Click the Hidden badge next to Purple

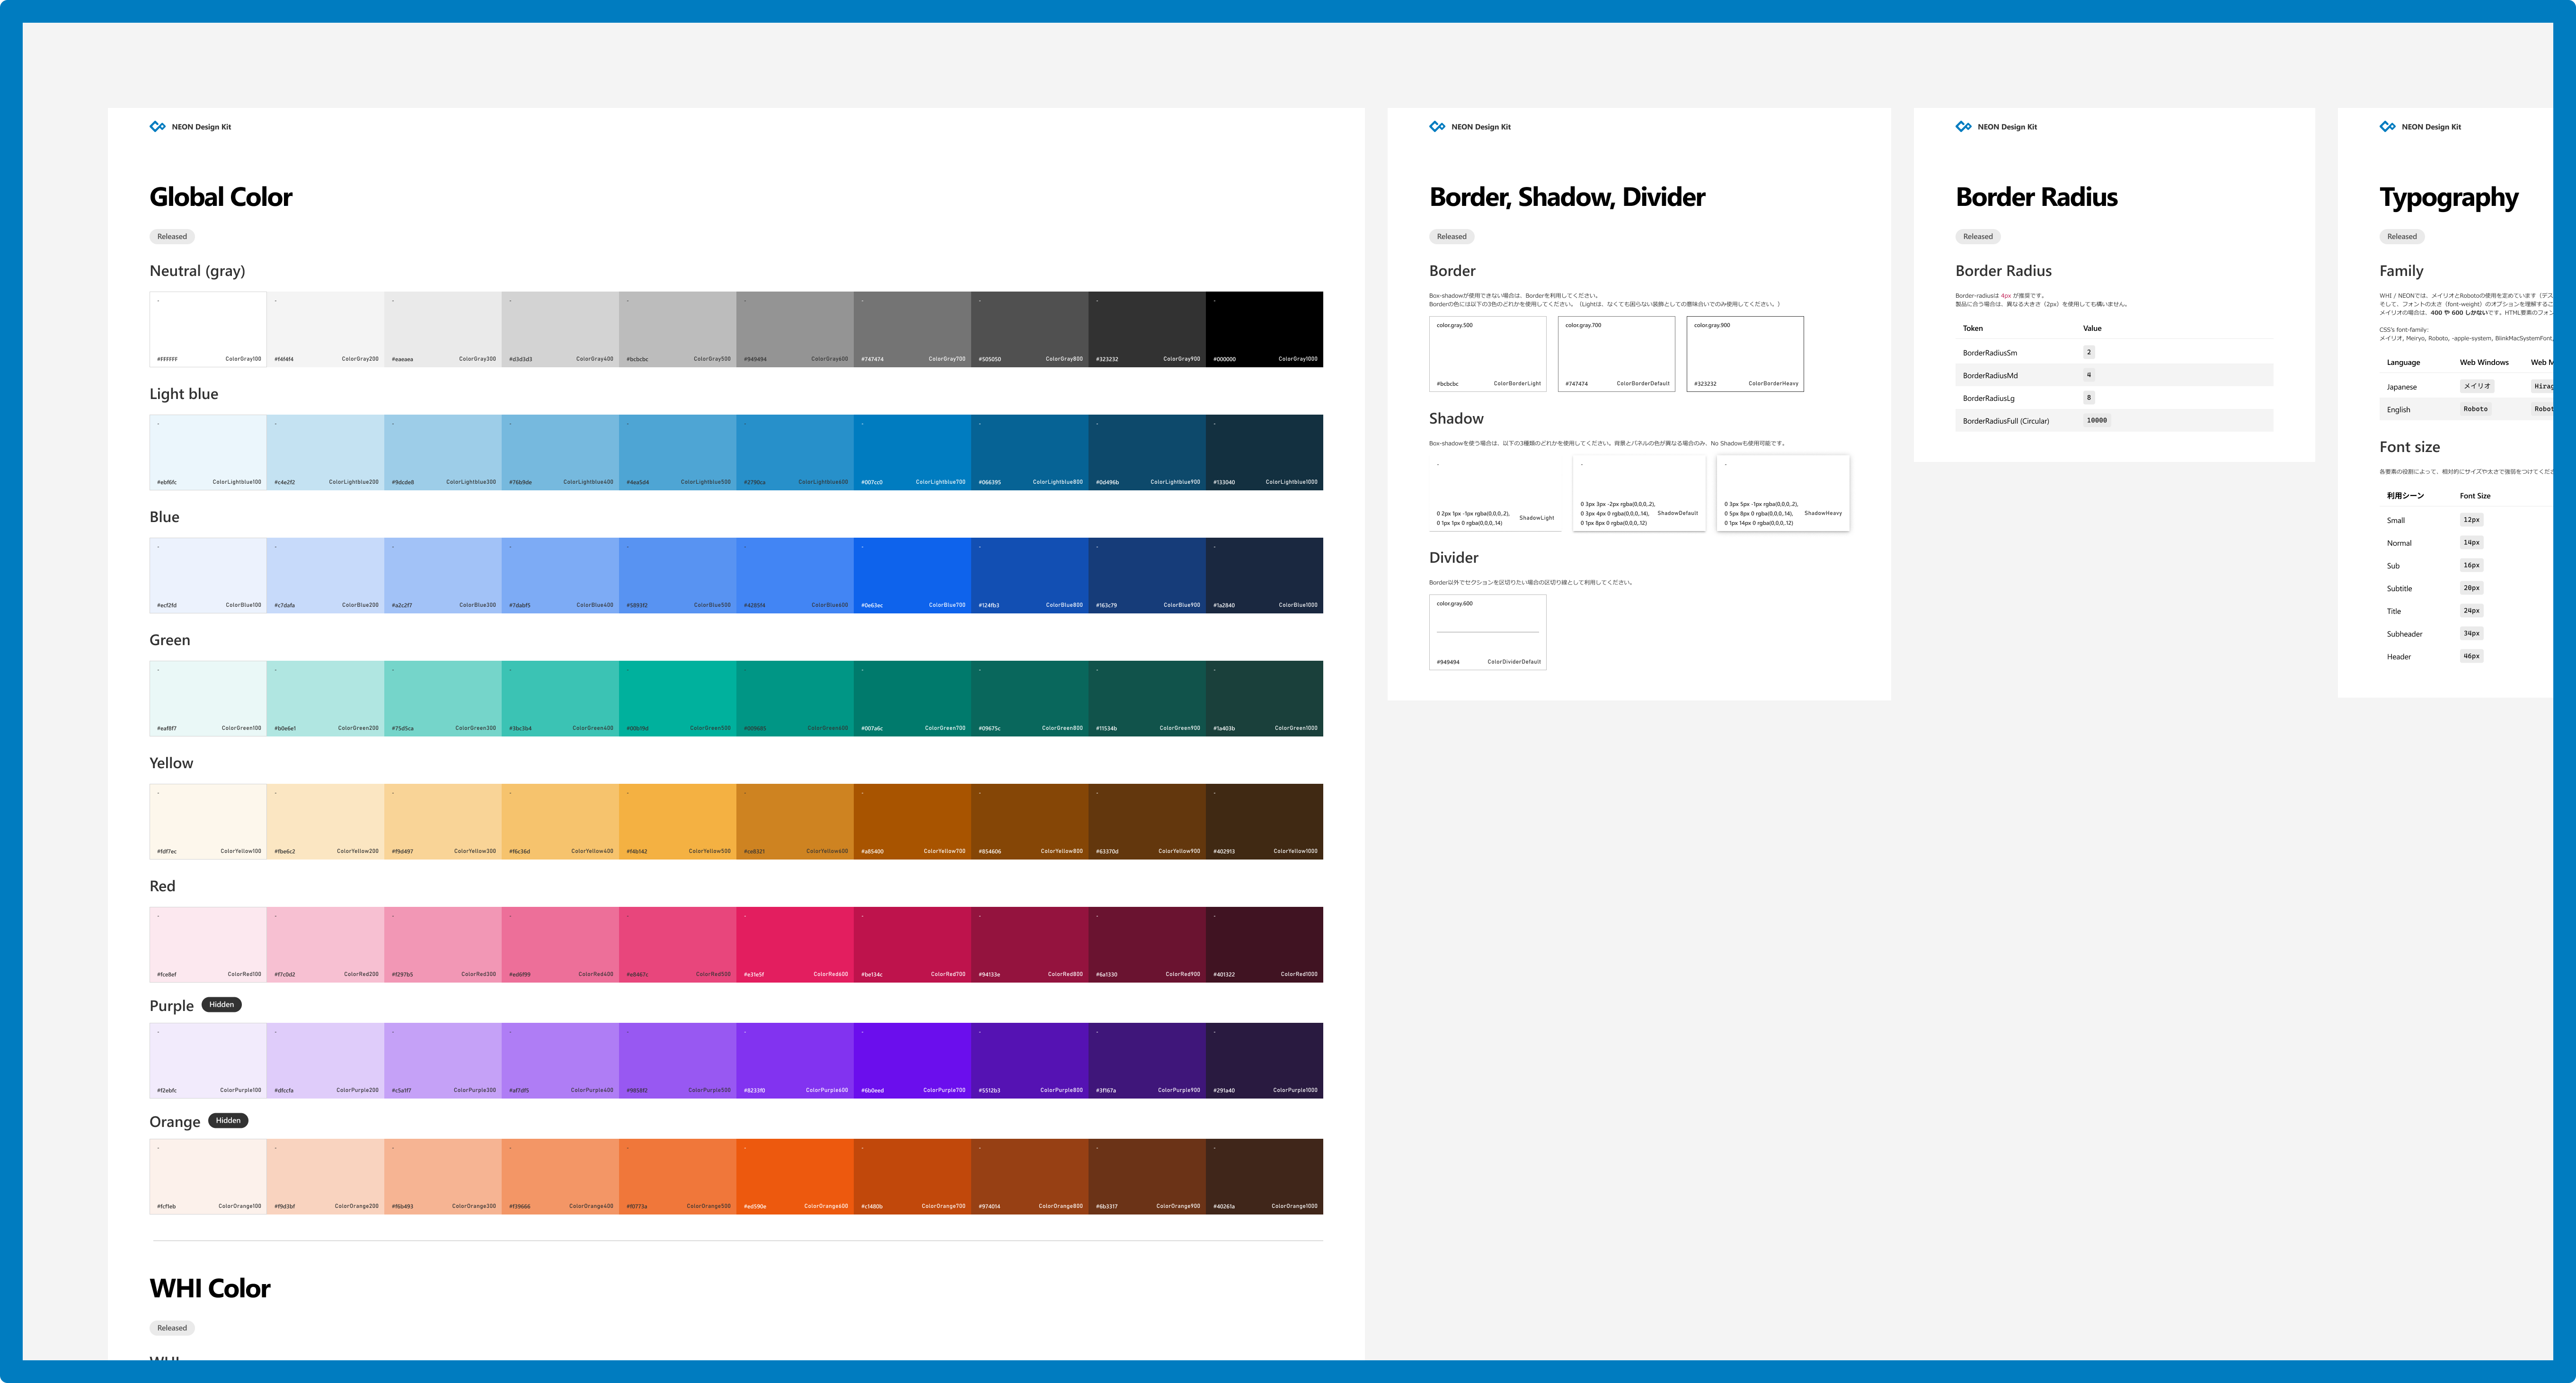click(x=222, y=1005)
